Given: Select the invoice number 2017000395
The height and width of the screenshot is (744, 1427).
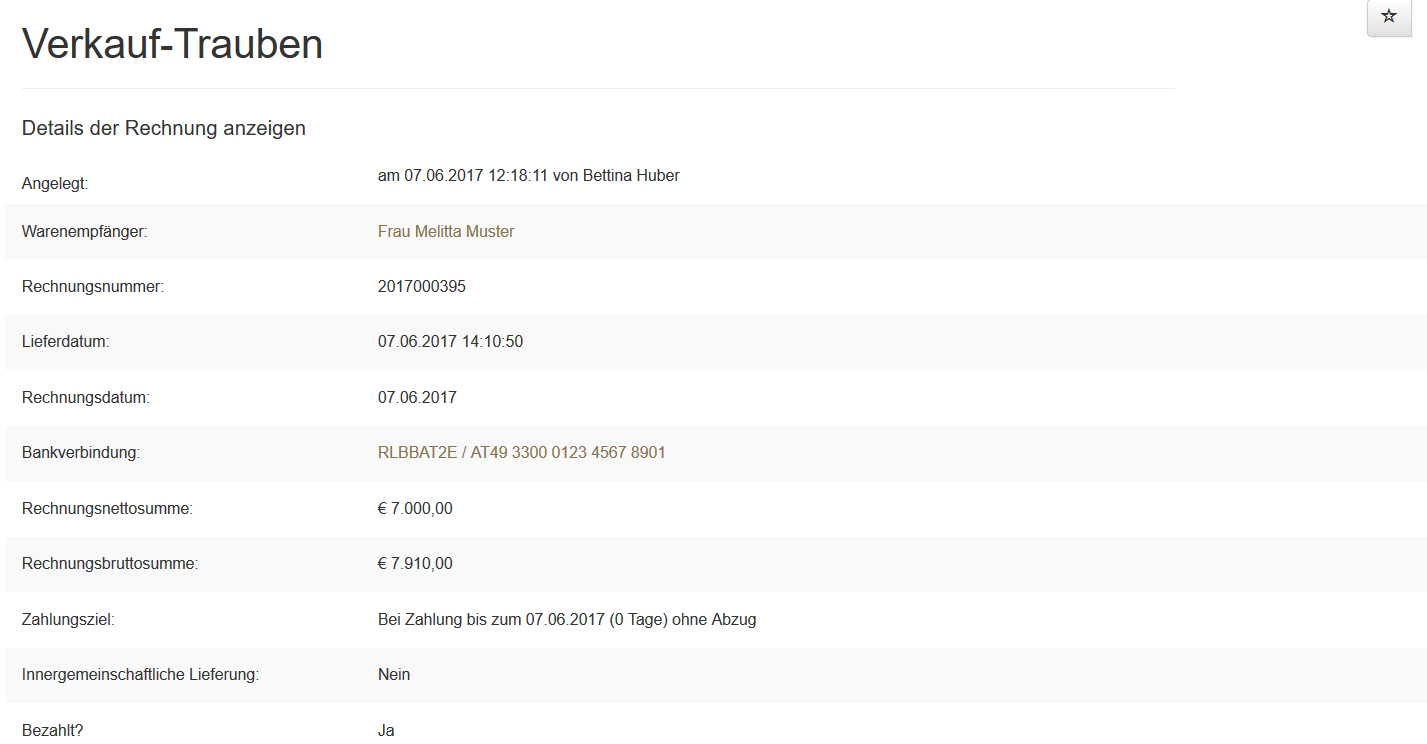Looking at the screenshot, I should point(422,287).
